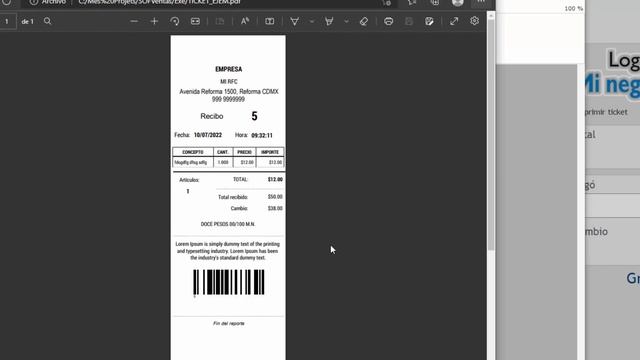Click the Save icon in PDF toolbar
This screenshot has width=640, height=360.
click(x=409, y=21)
